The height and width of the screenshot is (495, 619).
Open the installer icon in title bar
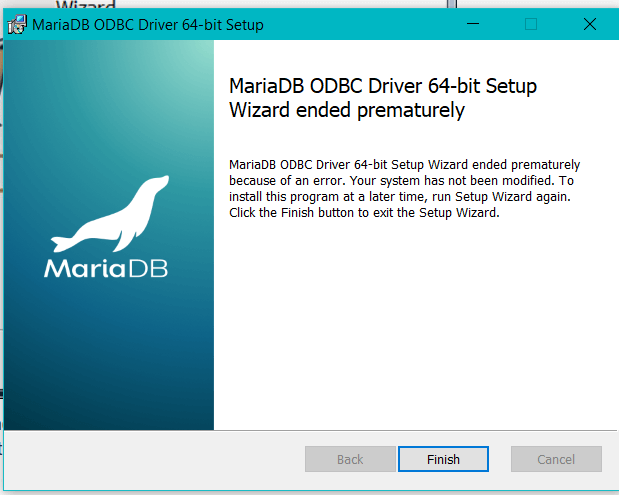coord(17,24)
